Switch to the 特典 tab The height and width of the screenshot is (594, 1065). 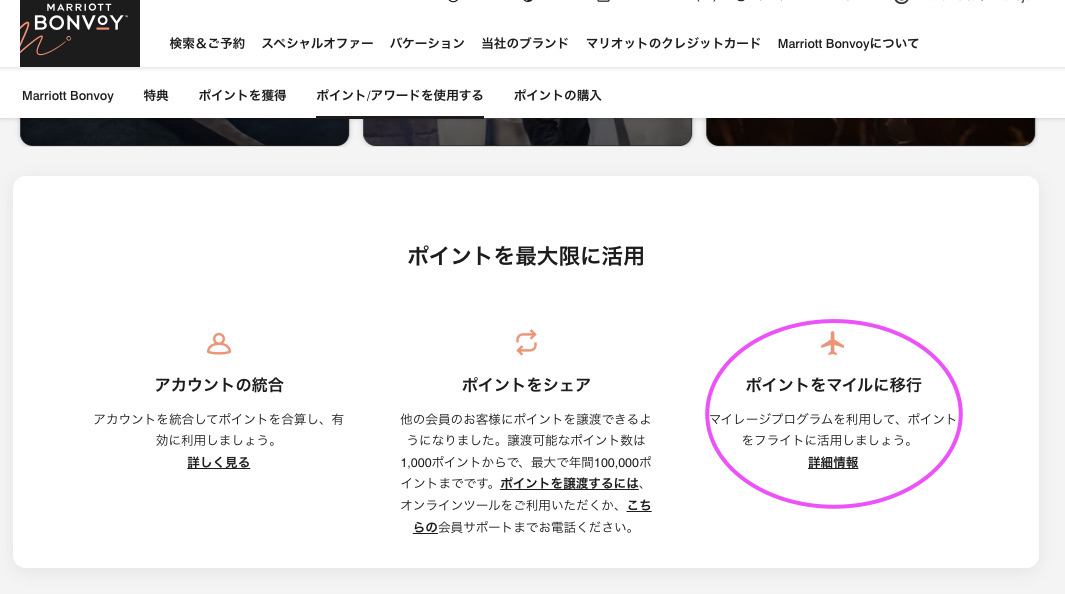point(156,95)
